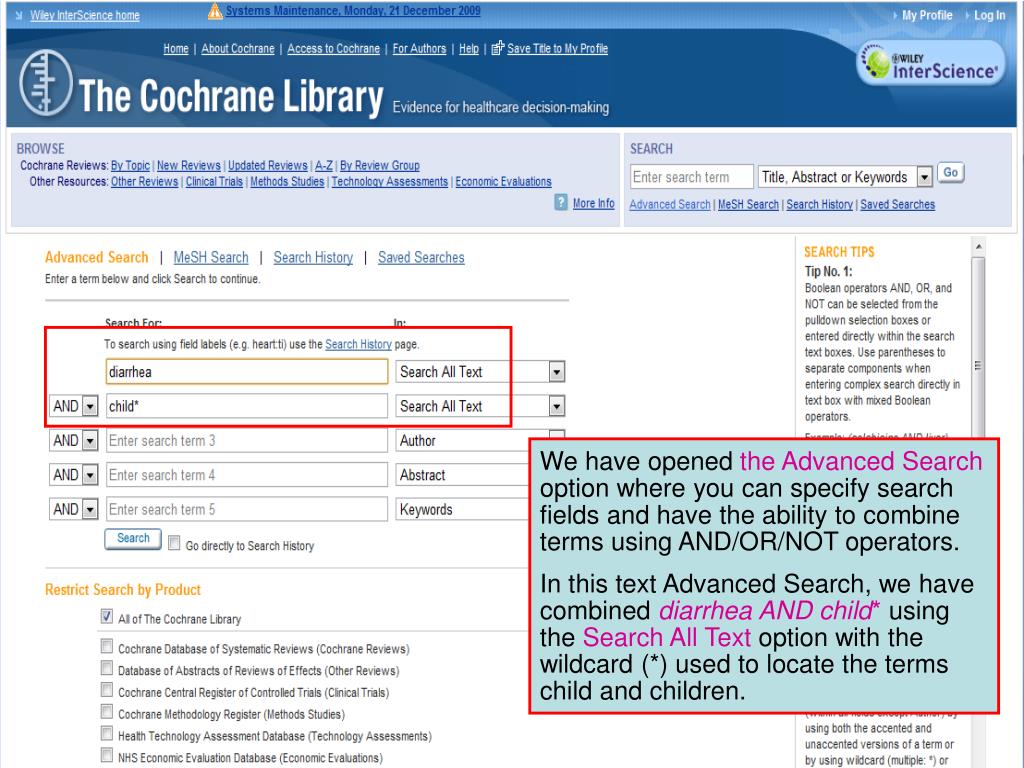Click the MeSH Search link in the top Search box
Viewport: 1024px width, 768px height.
(748, 204)
